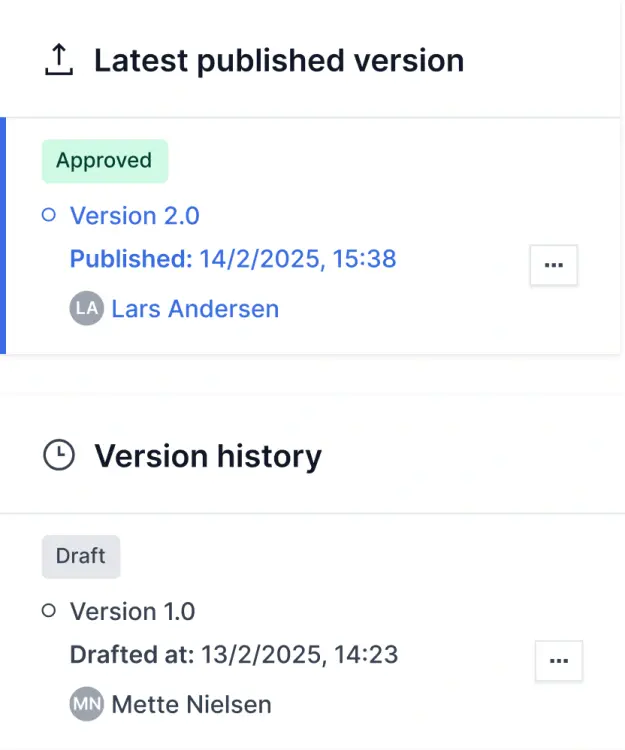Image resolution: width=625 pixels, height=750 pixels.
Task: Click the Approved status badge
Action: (104, 161)
